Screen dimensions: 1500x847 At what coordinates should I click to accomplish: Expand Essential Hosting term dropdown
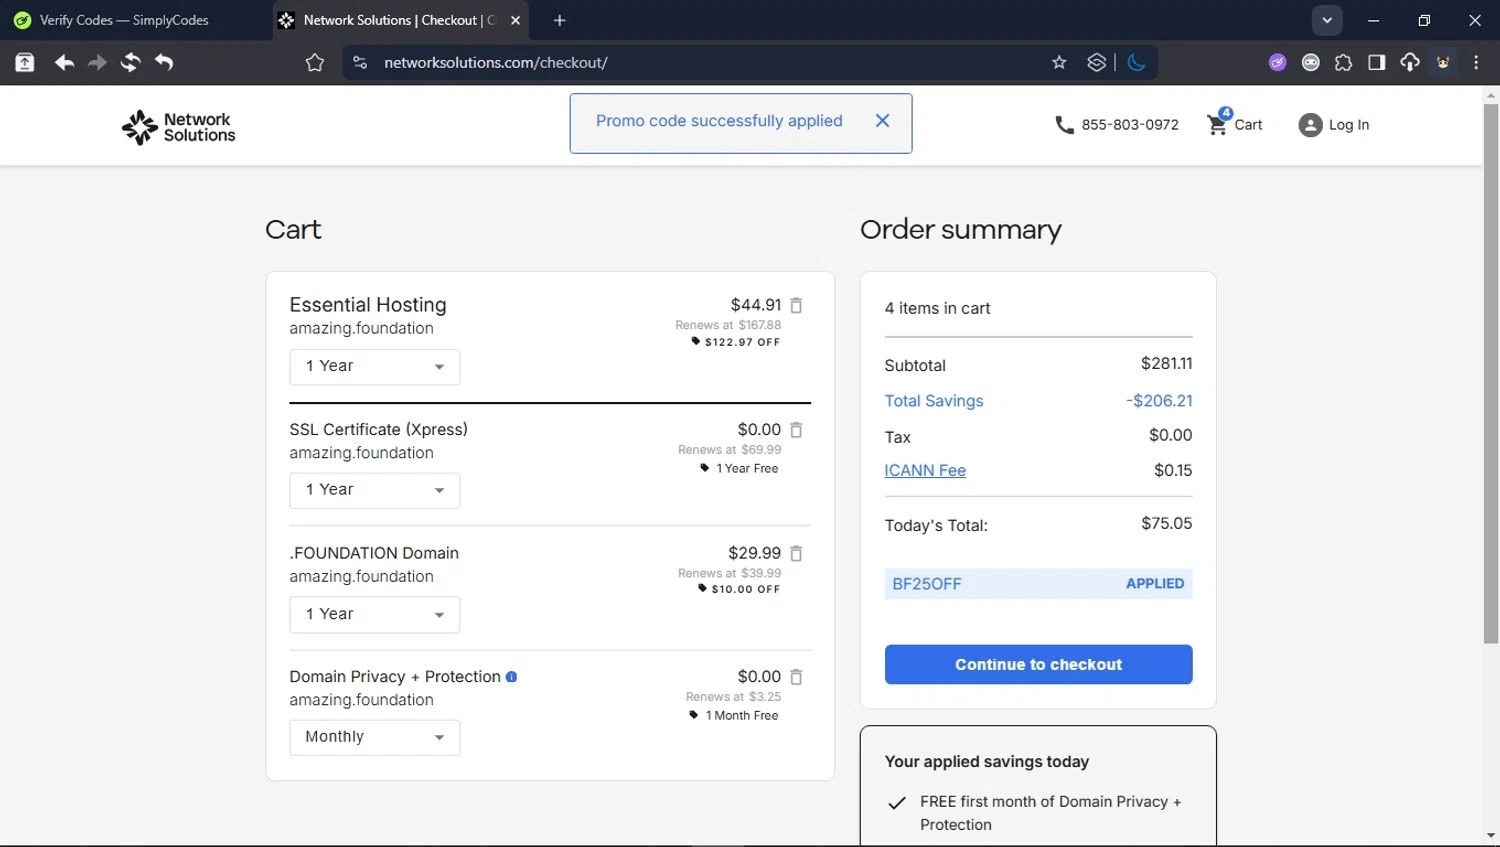[x=374, y=367]
